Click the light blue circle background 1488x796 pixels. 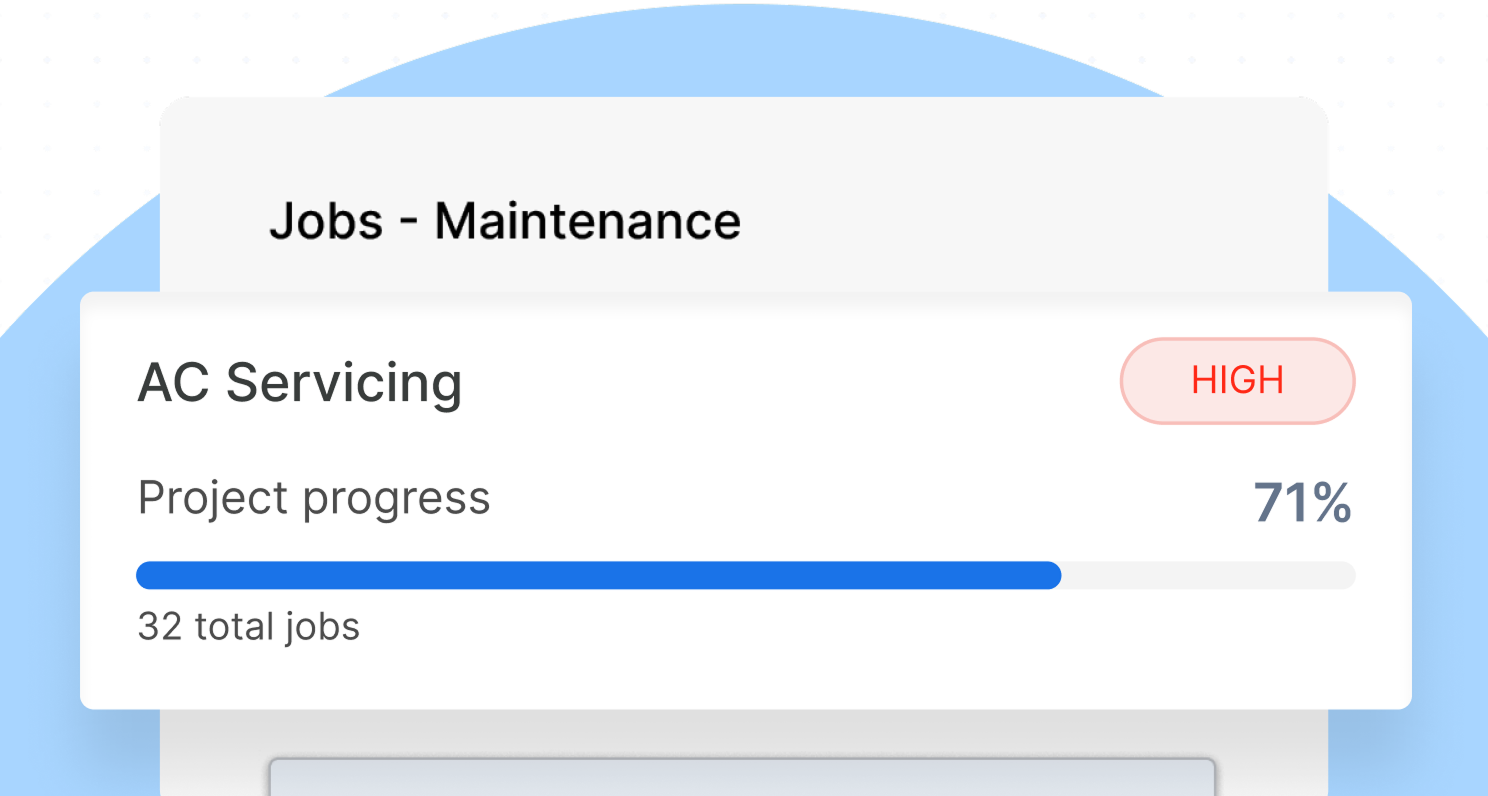tap(1420, 250)
